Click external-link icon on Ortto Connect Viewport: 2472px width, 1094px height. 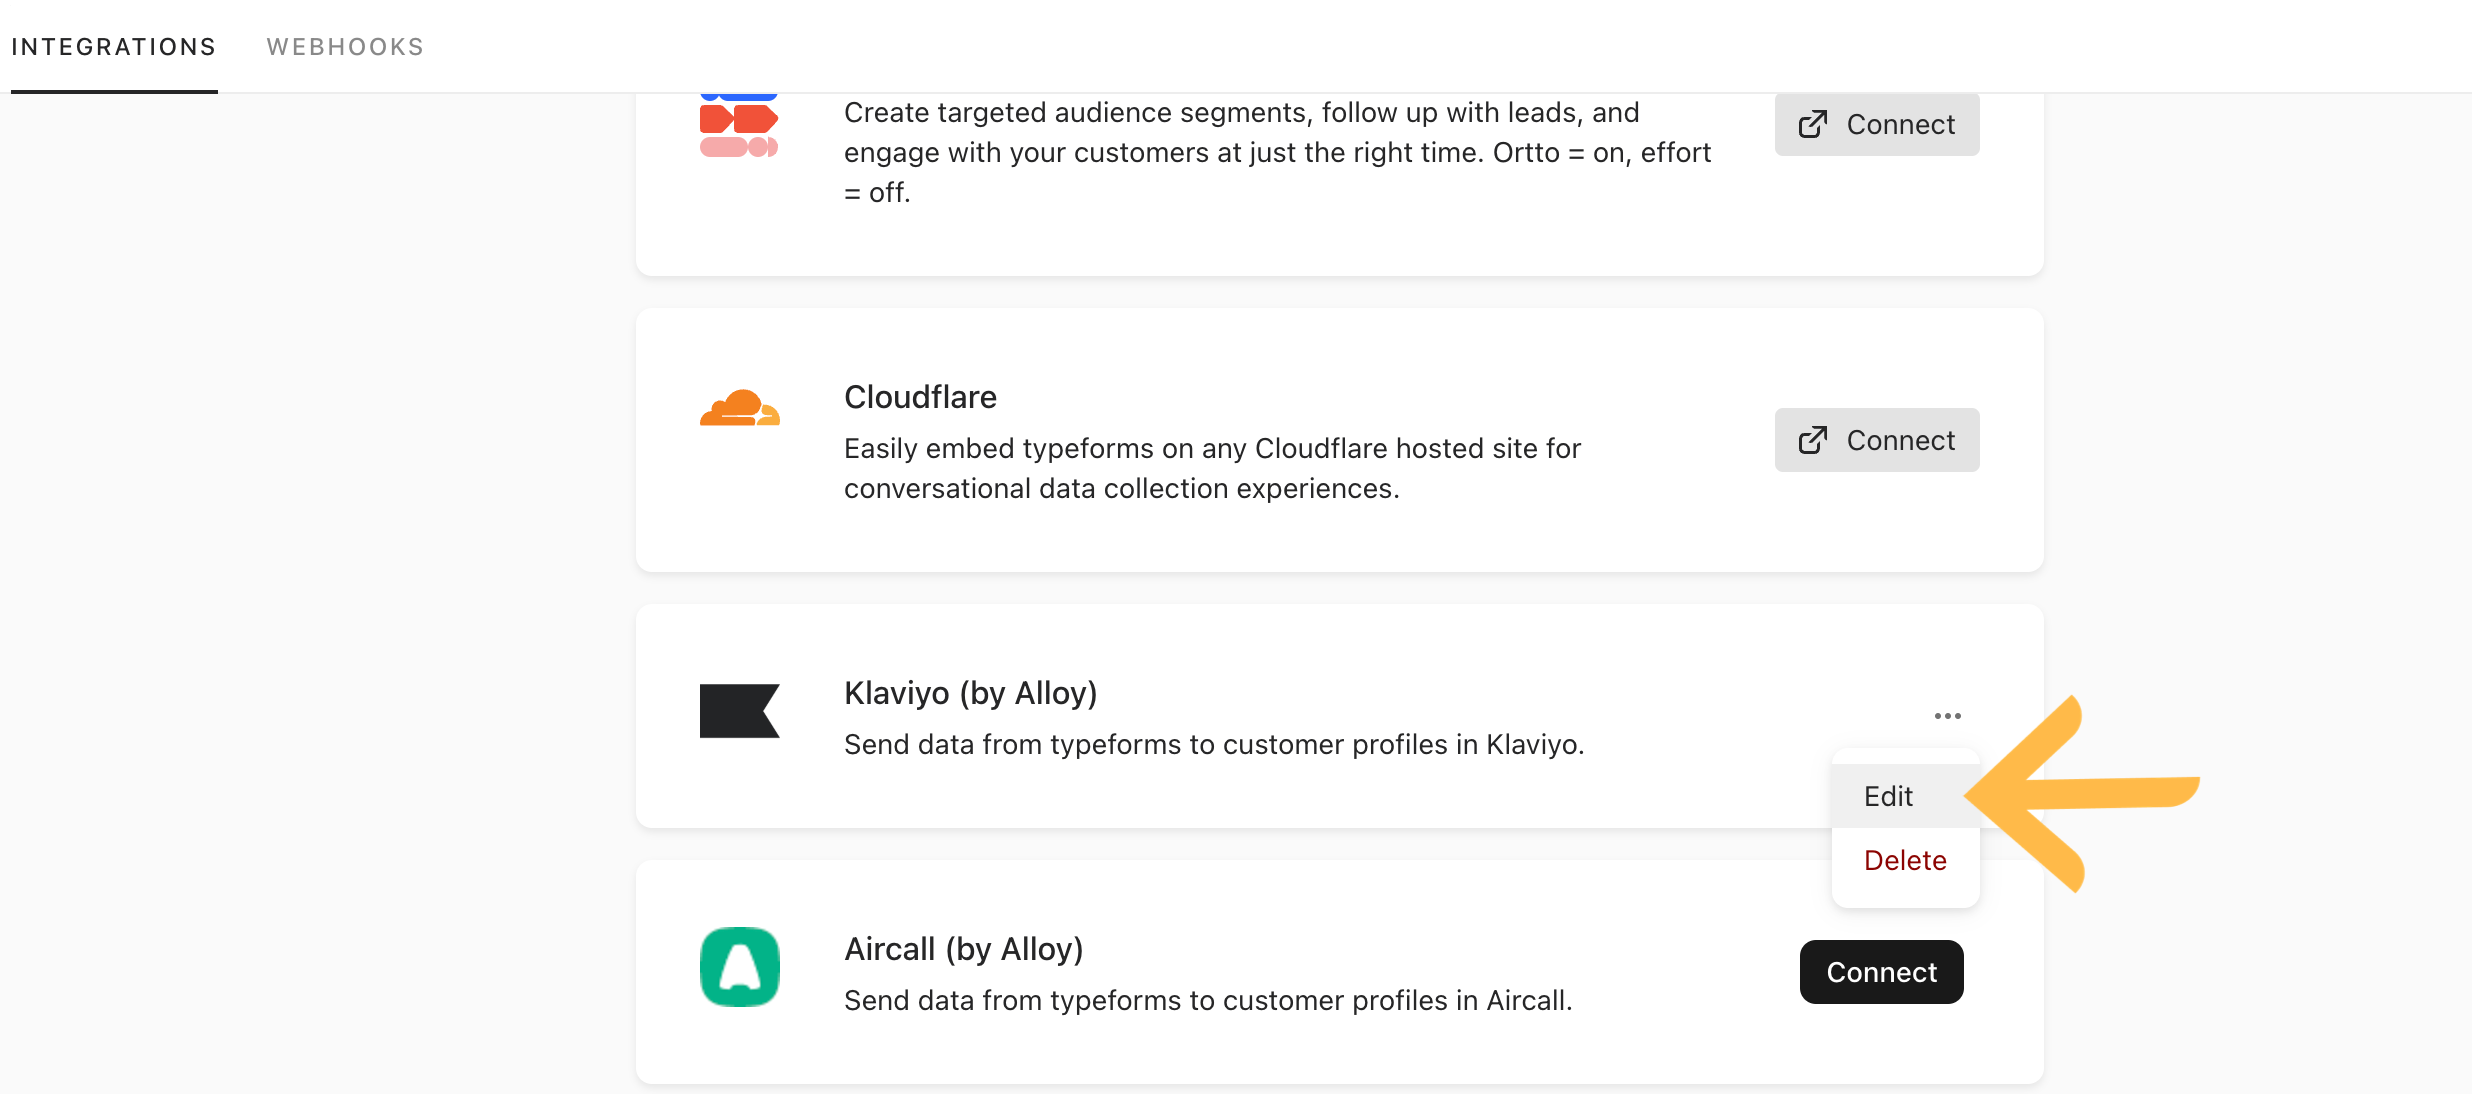[x=1812, y=124]
